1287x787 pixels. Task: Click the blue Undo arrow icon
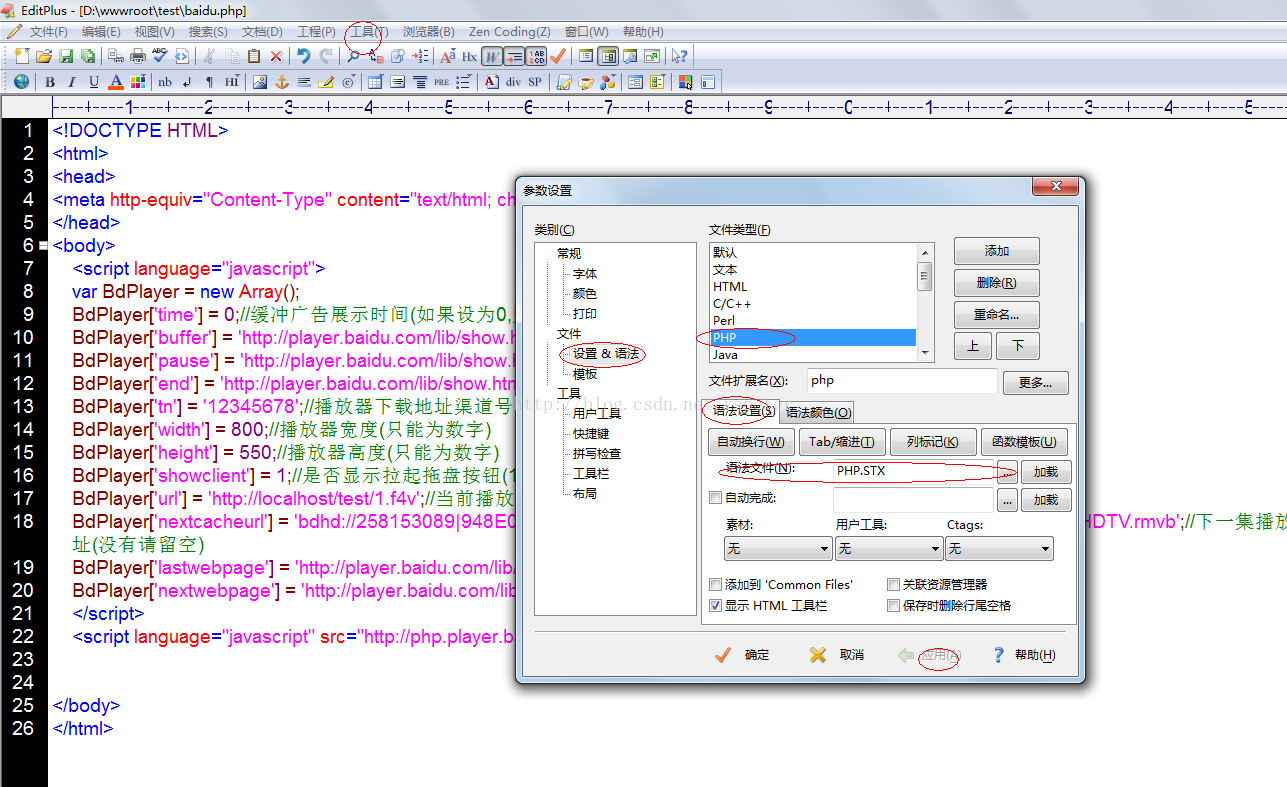point(303,56)
